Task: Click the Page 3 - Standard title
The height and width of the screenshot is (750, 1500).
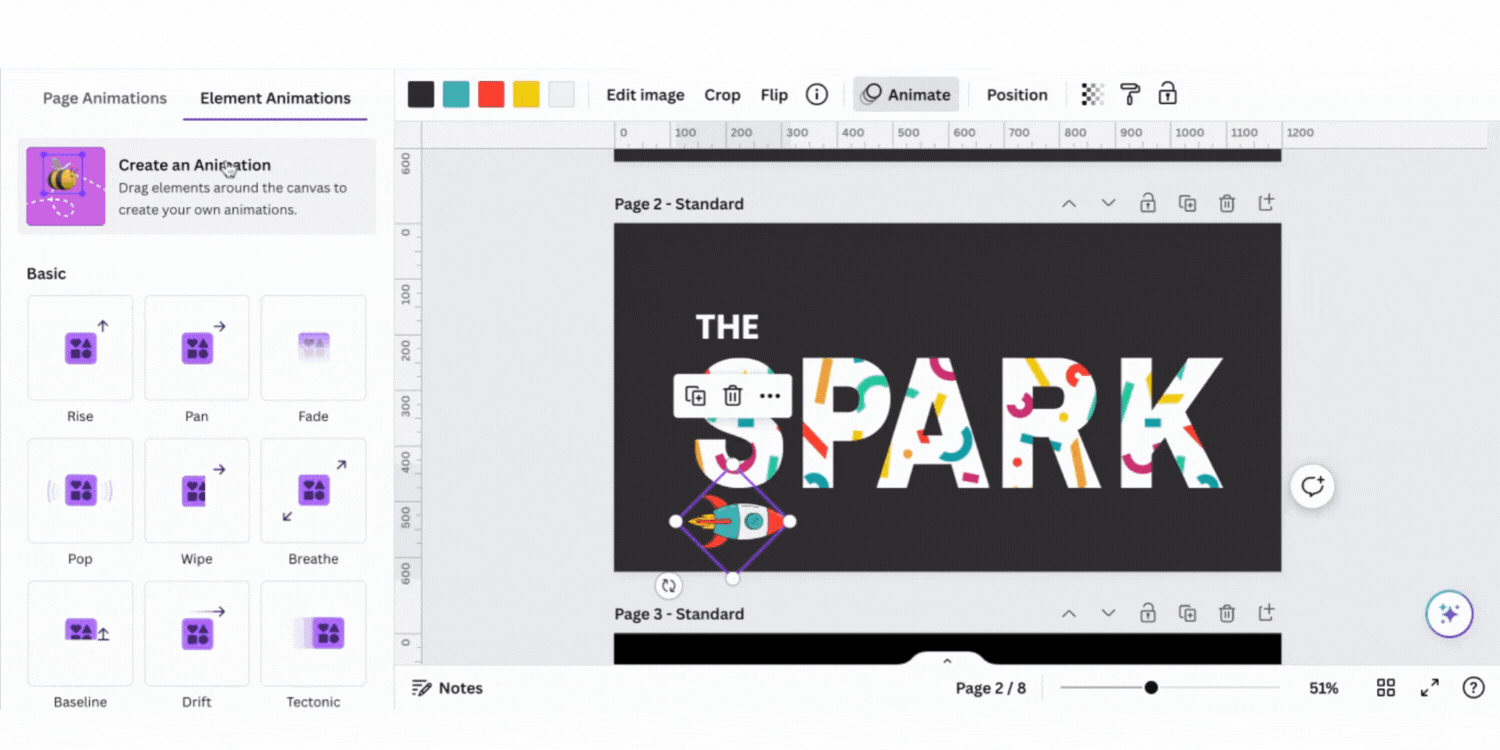Action: pos(679,614)
